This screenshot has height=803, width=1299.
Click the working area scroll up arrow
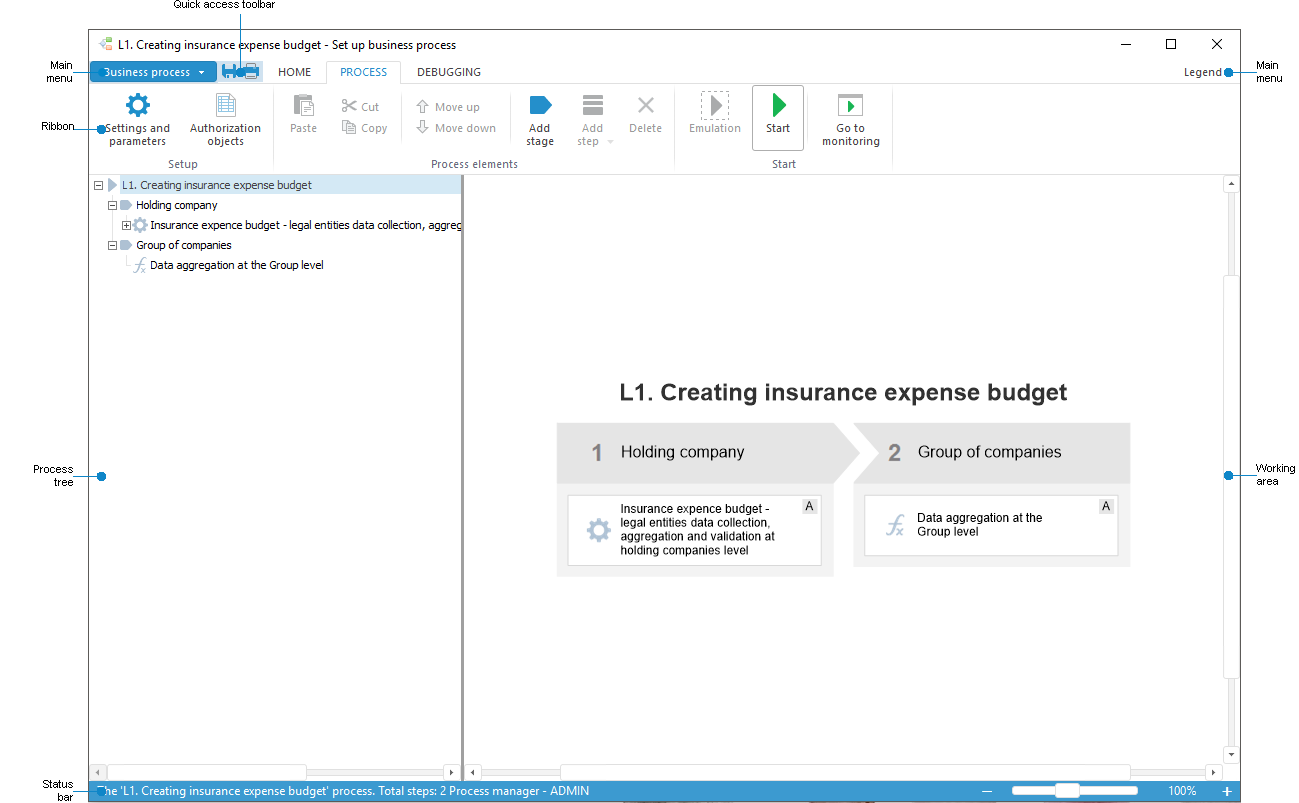(x=1232, y=184)
